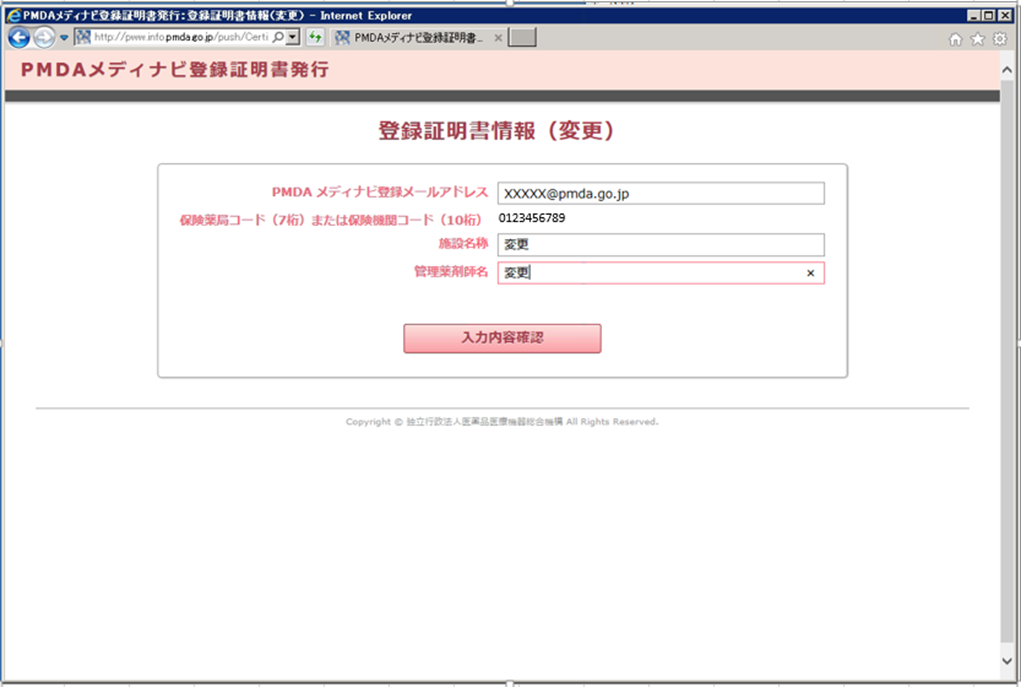
Task: Open the Tools gear icon menu
Action: click(x=1000, y=39)
